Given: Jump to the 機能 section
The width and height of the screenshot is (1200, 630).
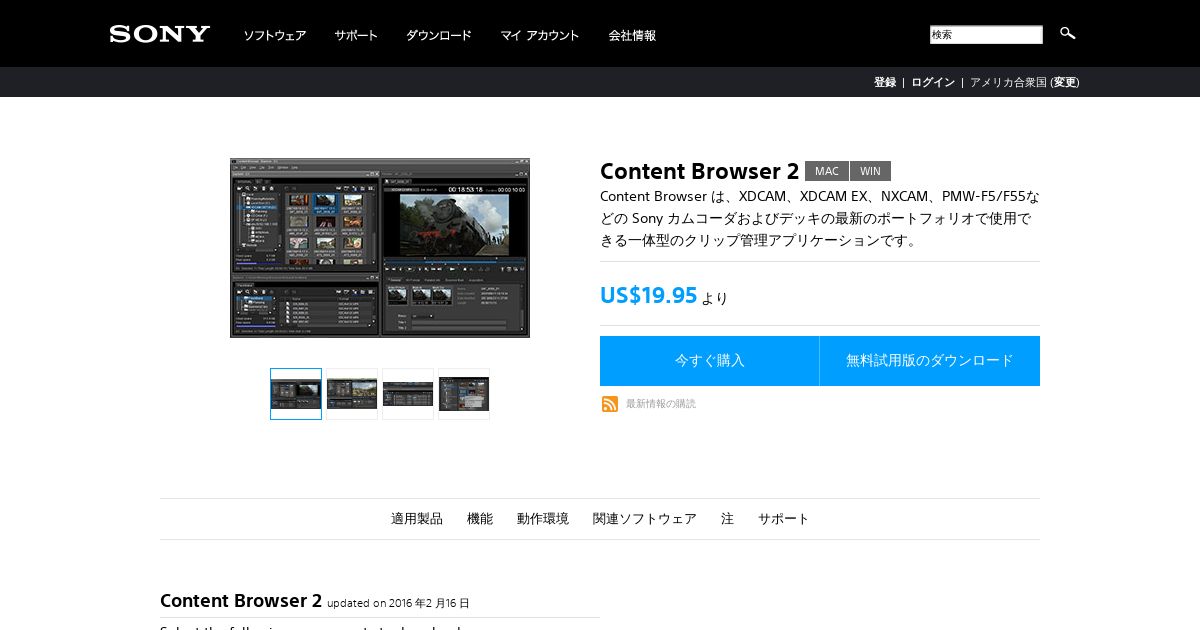Looking at the screenshot, I should 480,519.
